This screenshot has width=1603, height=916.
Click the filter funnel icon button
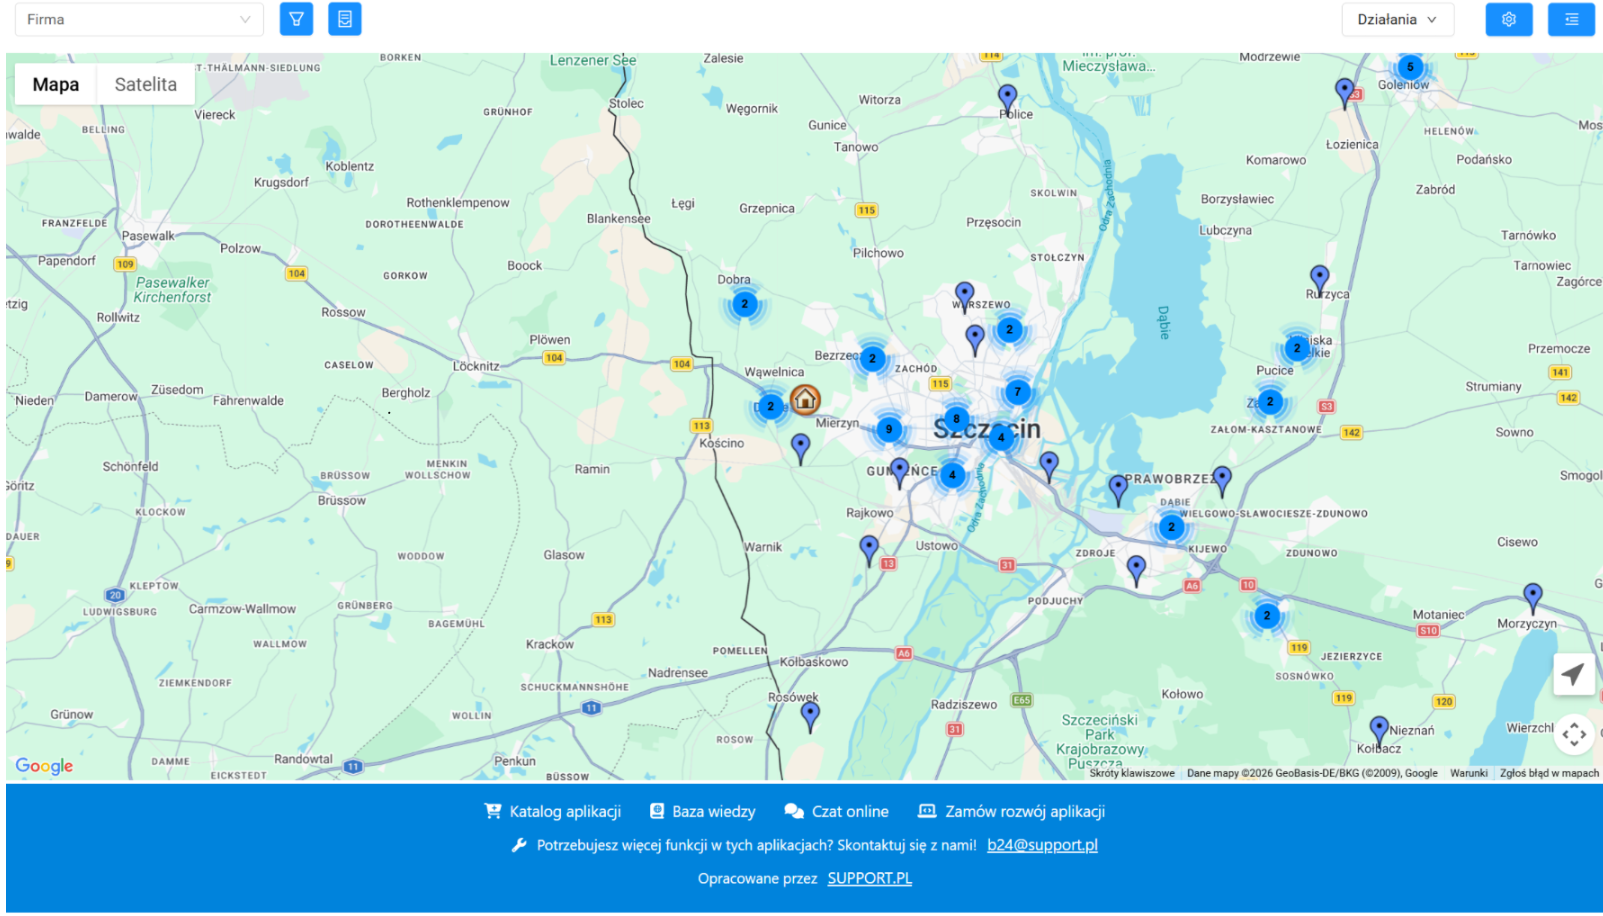click(296, 19)
